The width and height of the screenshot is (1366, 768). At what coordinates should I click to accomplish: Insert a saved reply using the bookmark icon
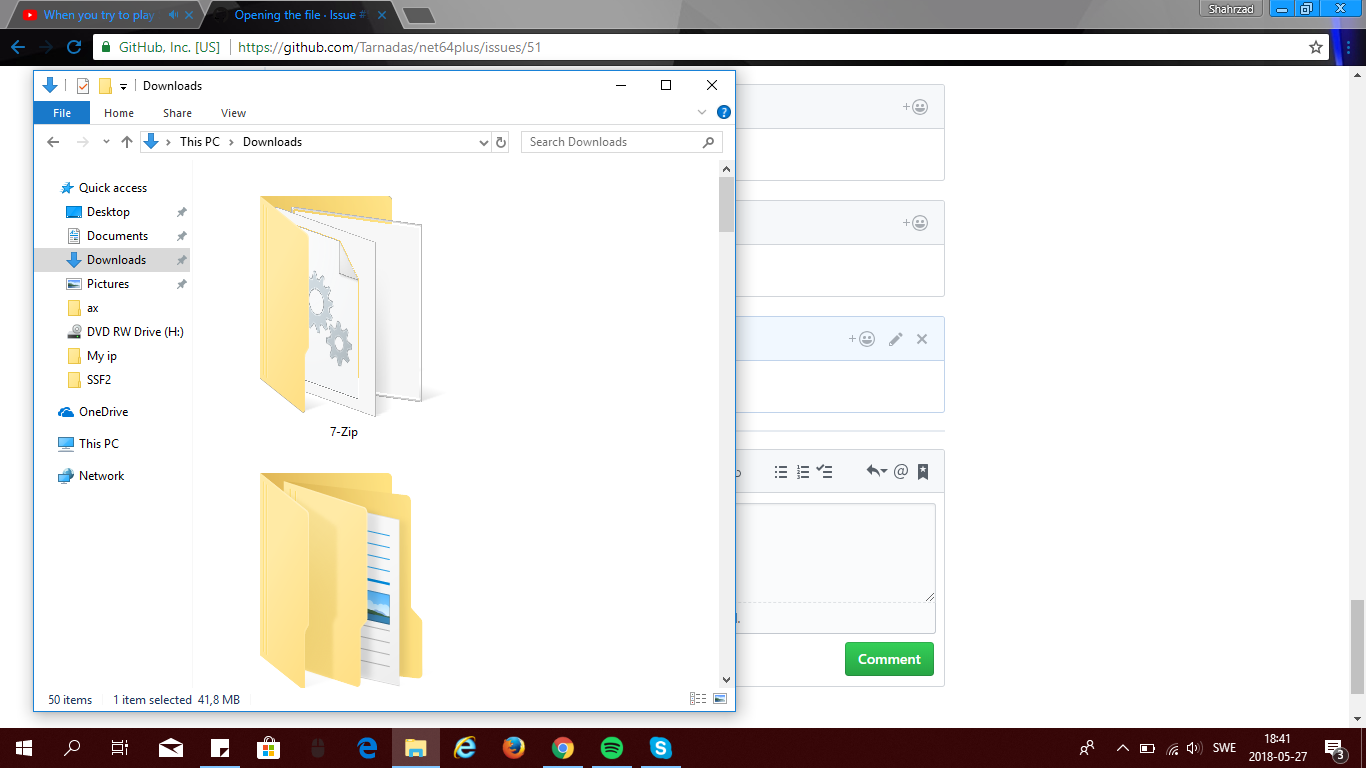(921, 472)
